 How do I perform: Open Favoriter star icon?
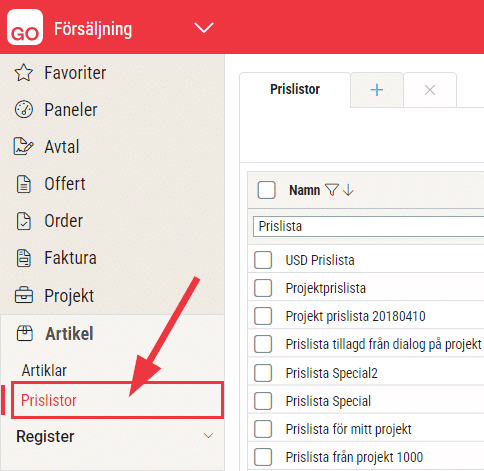click(x=24, y=73)
